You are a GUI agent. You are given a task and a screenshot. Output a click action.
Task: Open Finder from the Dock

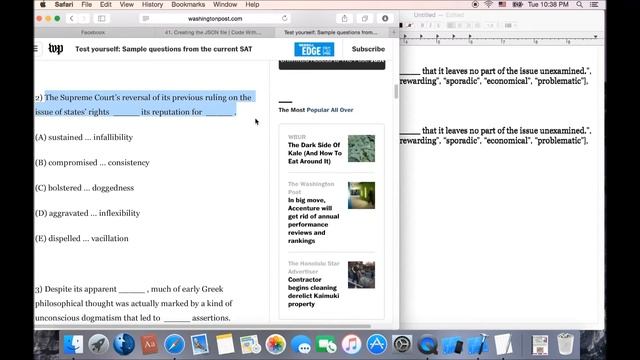point(73,344)
